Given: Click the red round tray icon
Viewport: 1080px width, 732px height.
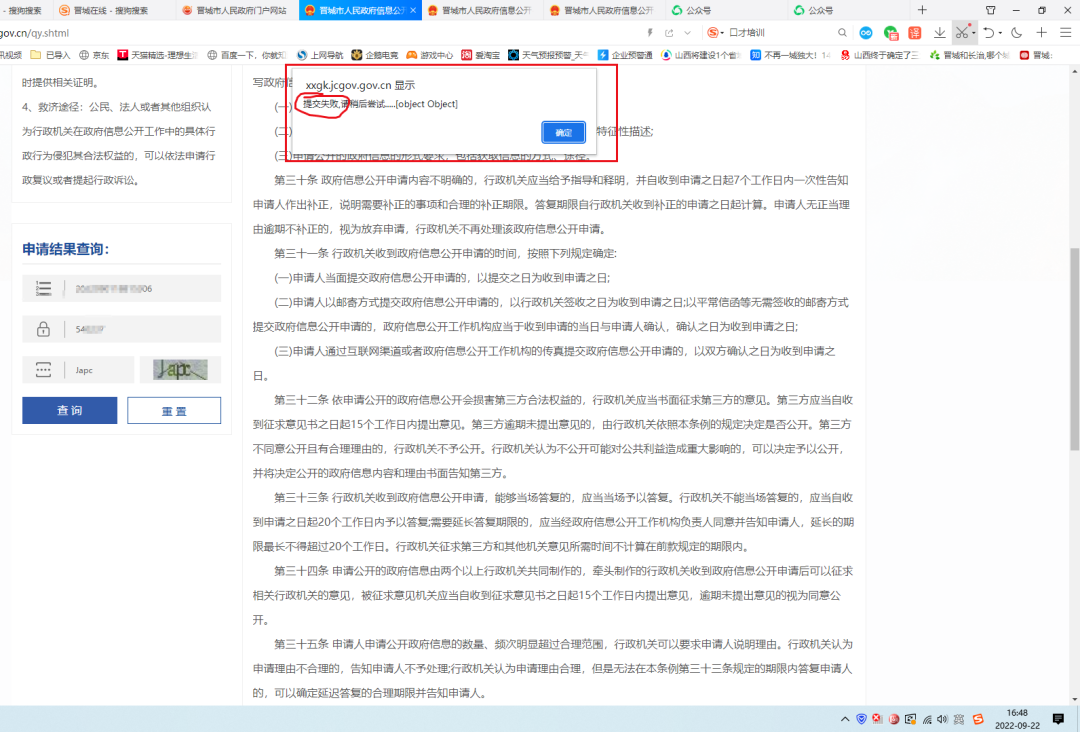Looking at the screenshot, I should click(894, 719).
